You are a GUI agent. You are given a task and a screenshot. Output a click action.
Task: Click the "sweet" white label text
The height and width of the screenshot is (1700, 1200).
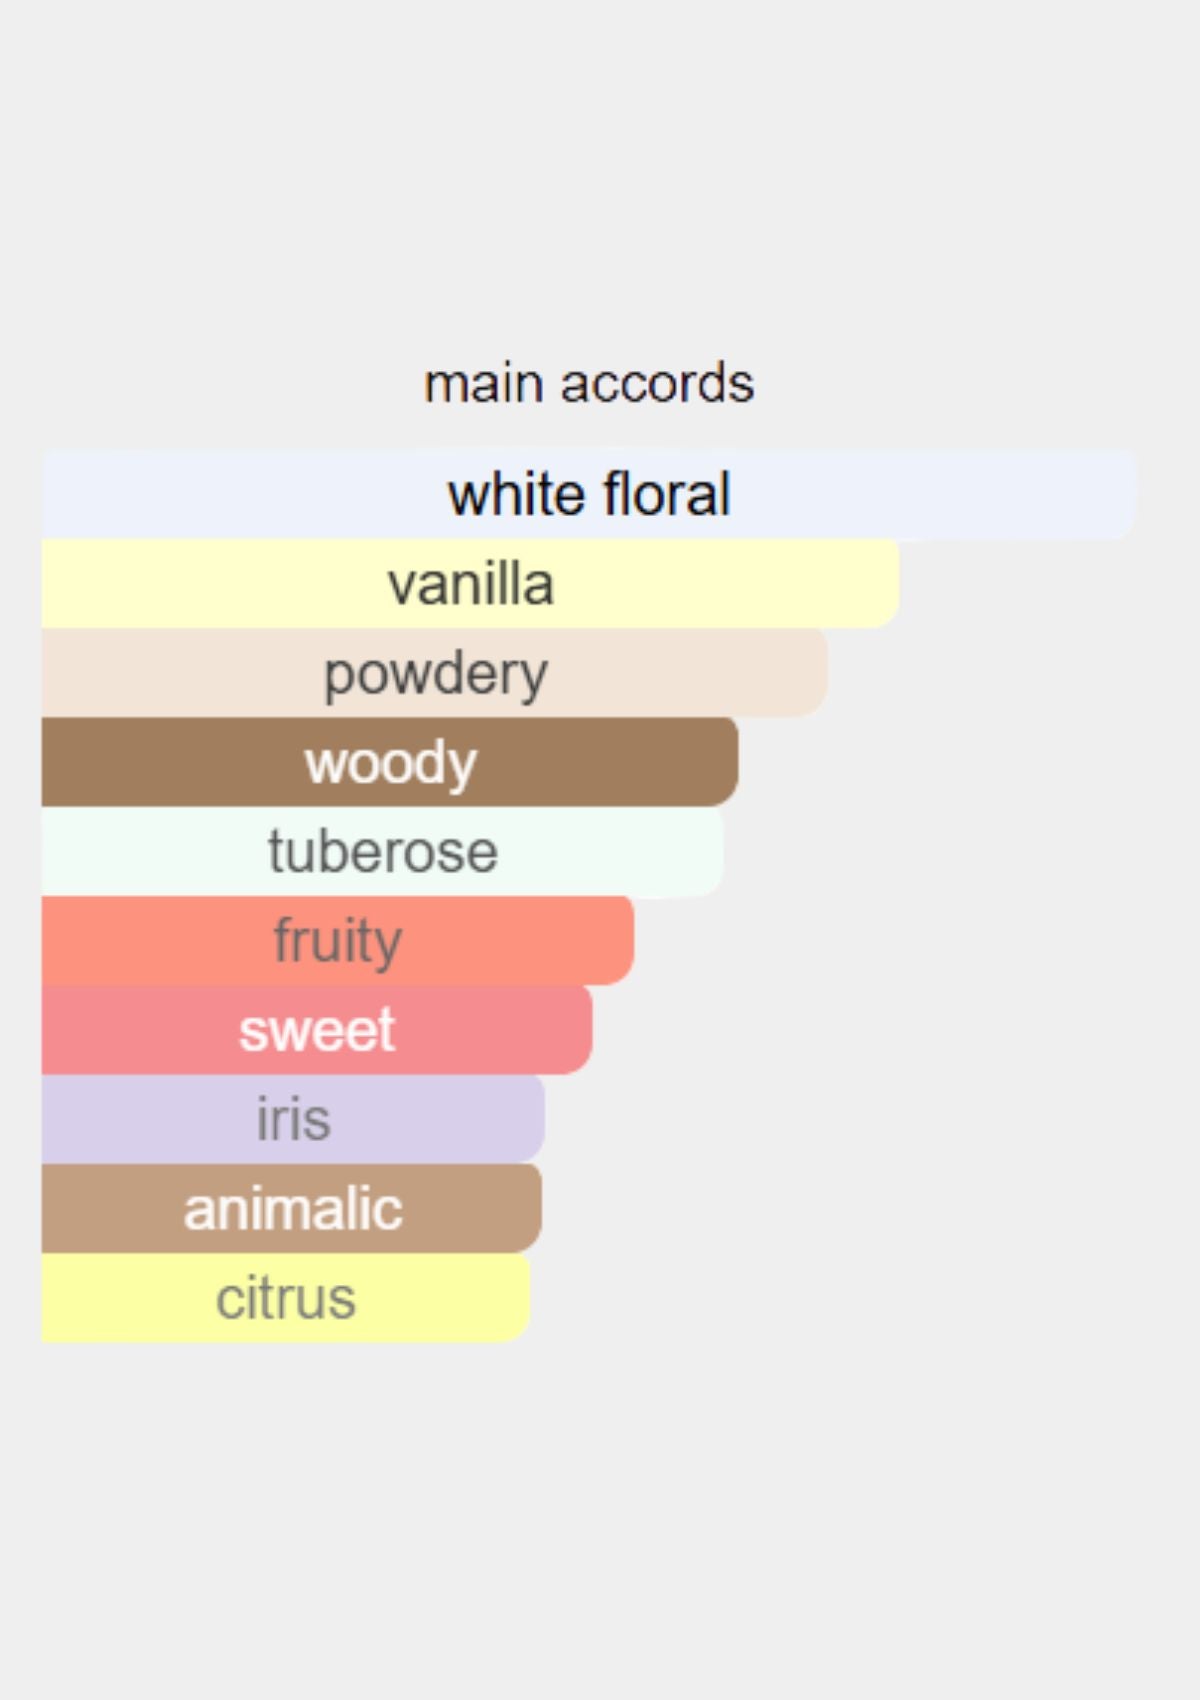[317, 1031]
